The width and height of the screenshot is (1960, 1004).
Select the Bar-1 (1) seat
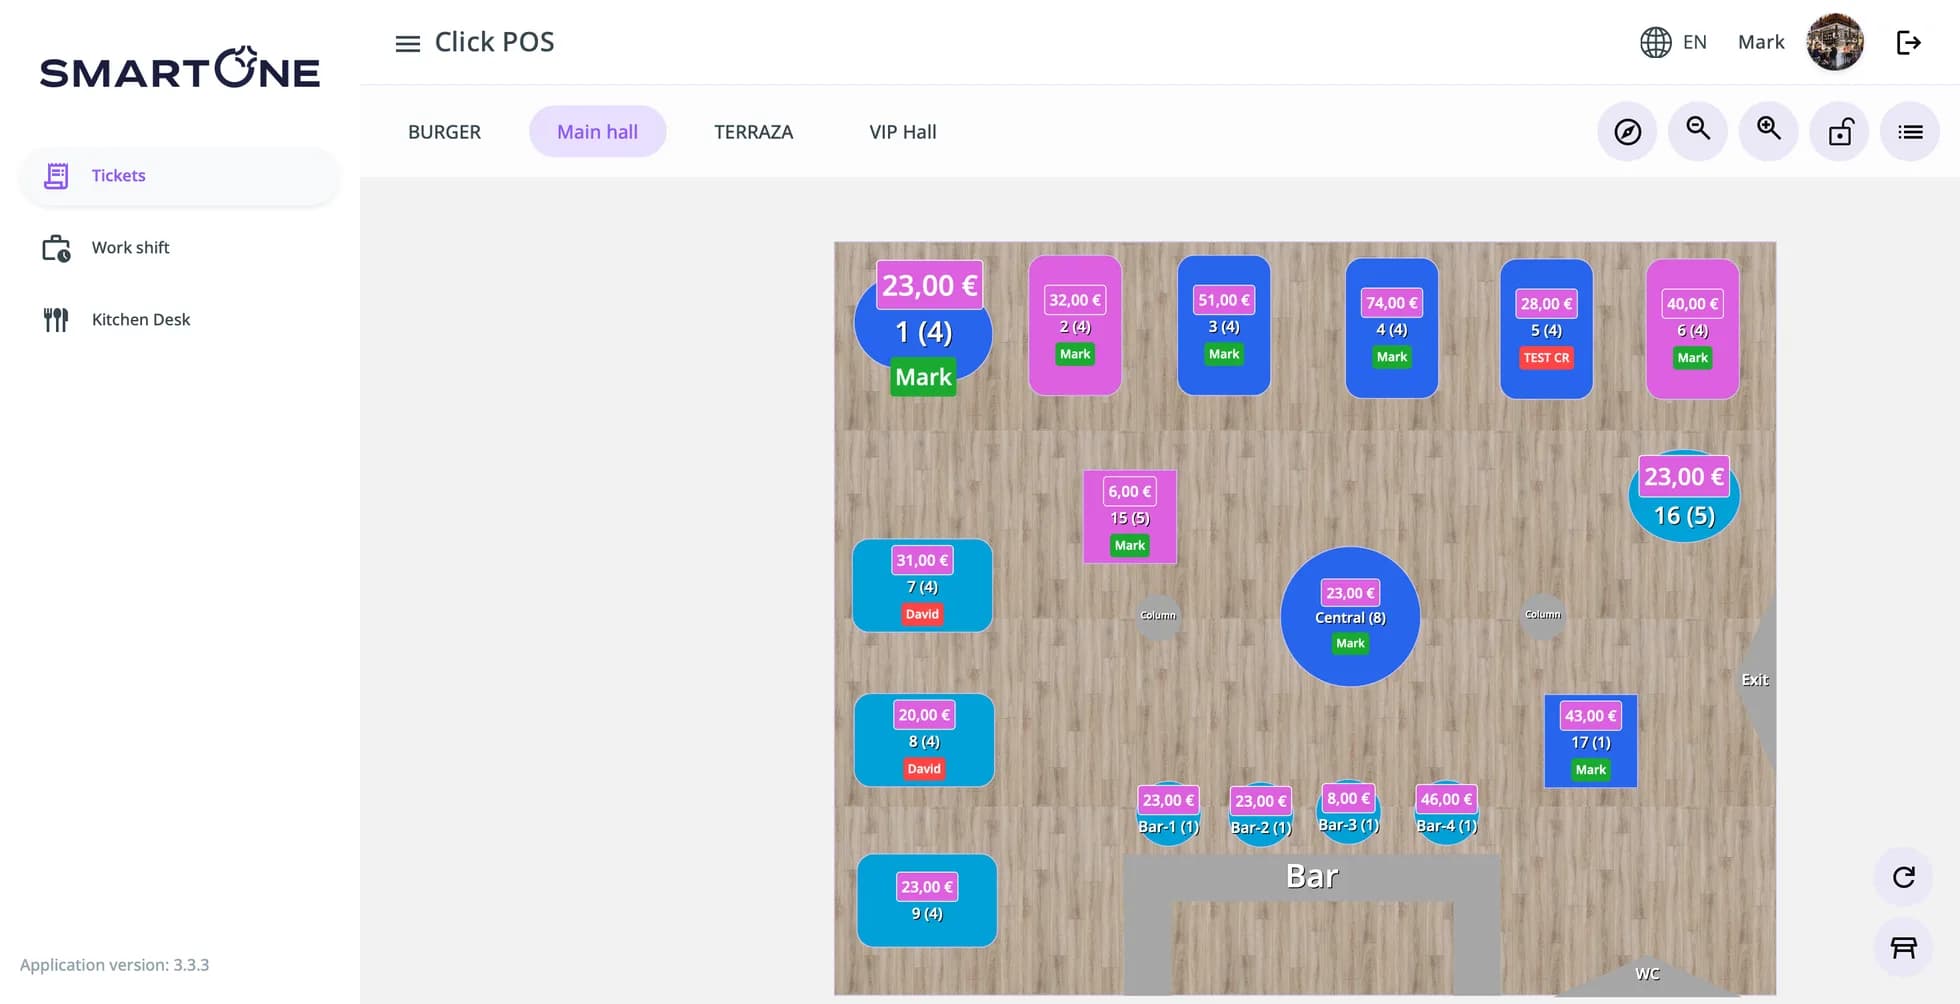pos(1168,814)
